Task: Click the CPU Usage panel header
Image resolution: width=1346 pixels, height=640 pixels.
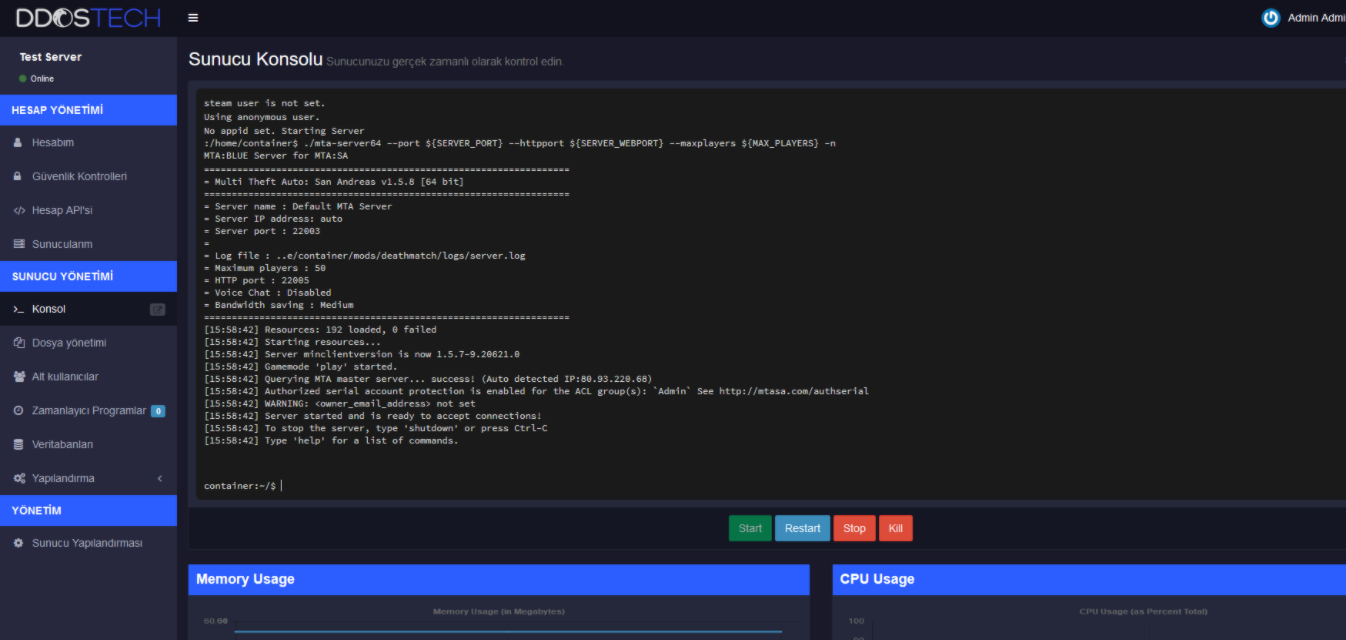Action: (x=1089, y=579)
